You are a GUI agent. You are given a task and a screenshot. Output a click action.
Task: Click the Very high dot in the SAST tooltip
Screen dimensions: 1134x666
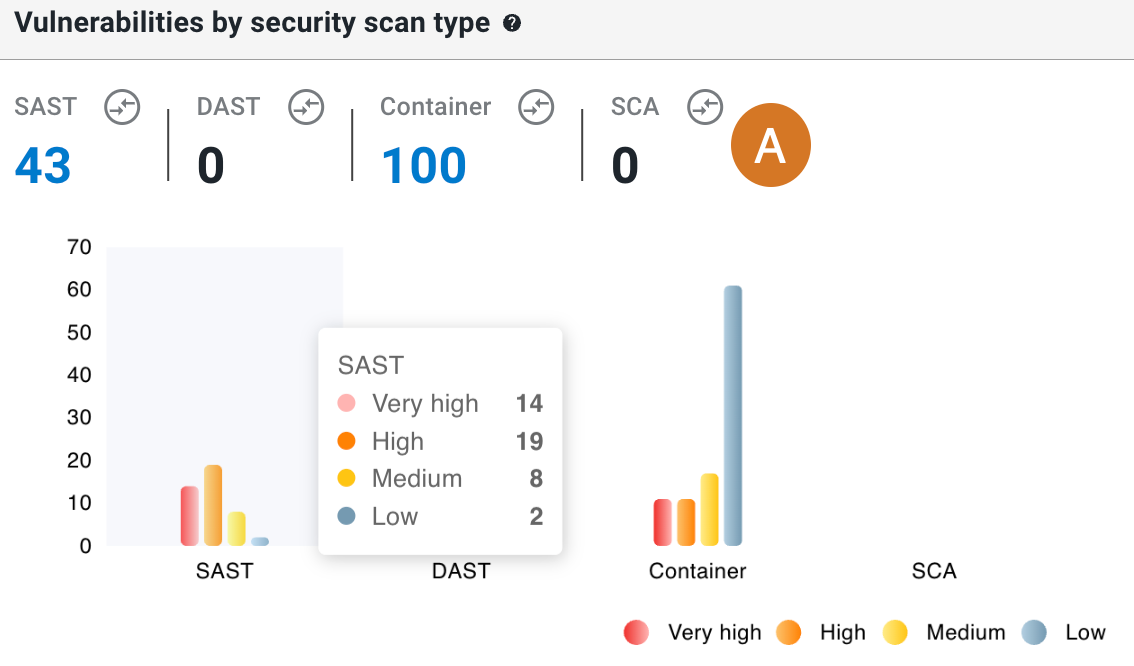coord(347,403)
